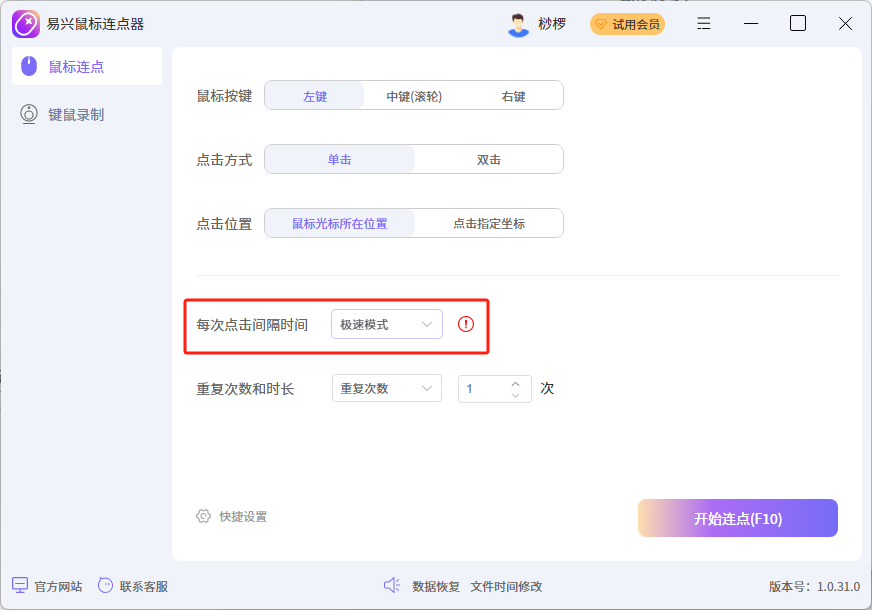Click the 易兴鼠标连点器 app logo icon
Image resolution: width=872 pixels, height=610 pixels.
coord(26,24)
